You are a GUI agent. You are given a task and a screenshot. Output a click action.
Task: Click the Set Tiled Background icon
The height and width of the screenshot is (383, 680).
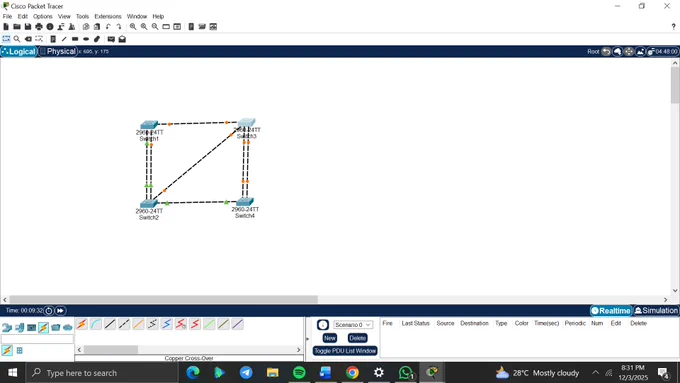click(641, 52)
